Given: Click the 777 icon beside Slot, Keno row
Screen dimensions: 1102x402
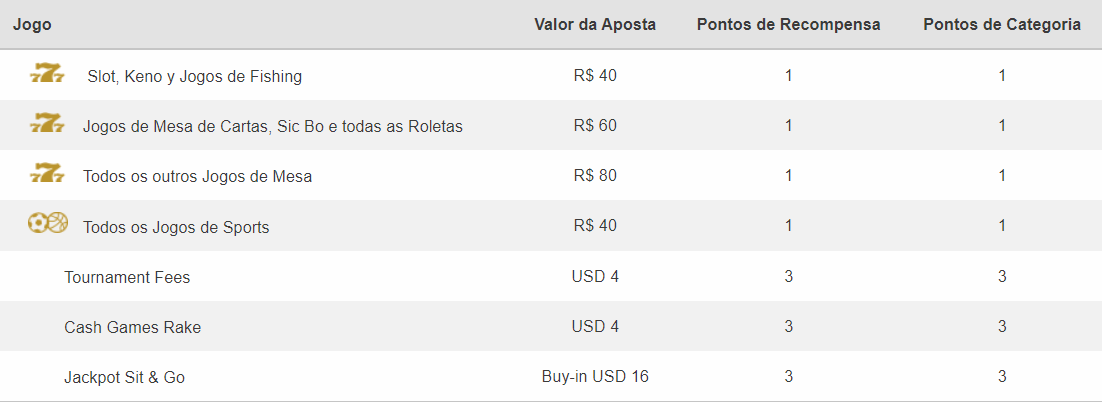Looking at the screenshot, I should tap(47, 72).
